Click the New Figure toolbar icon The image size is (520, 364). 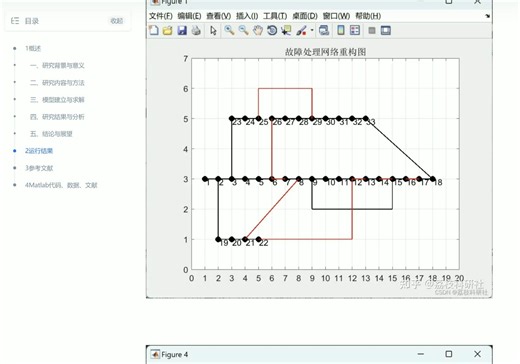click(x=154, y=30)
